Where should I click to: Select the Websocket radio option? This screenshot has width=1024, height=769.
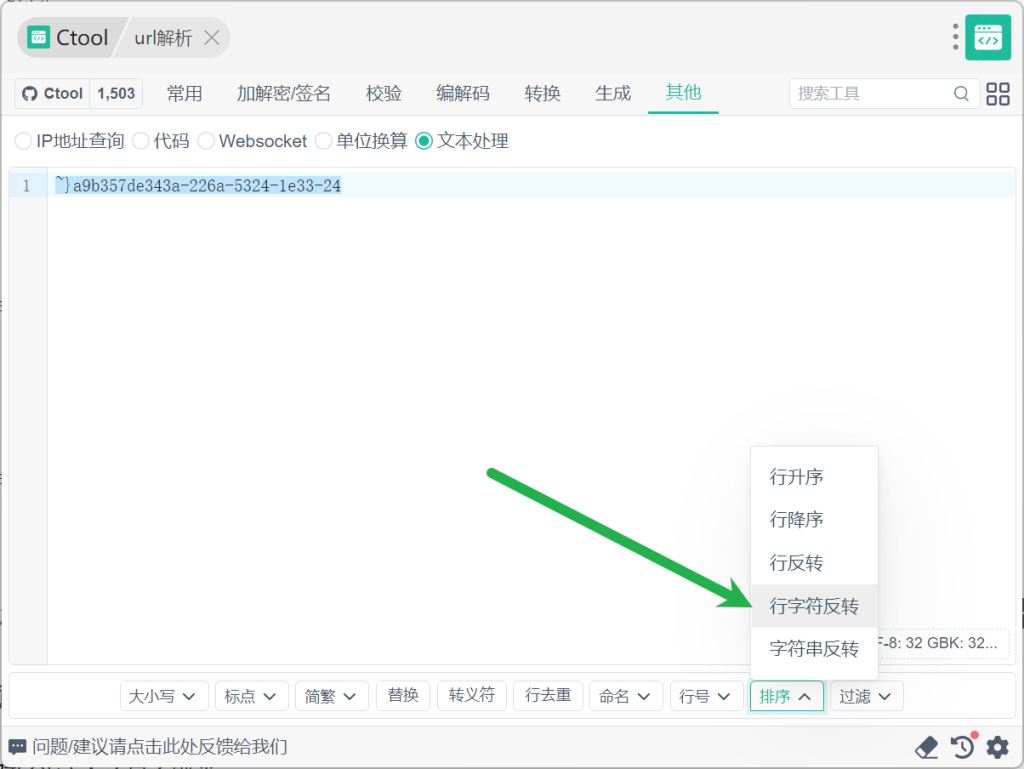tap(206, 141)
